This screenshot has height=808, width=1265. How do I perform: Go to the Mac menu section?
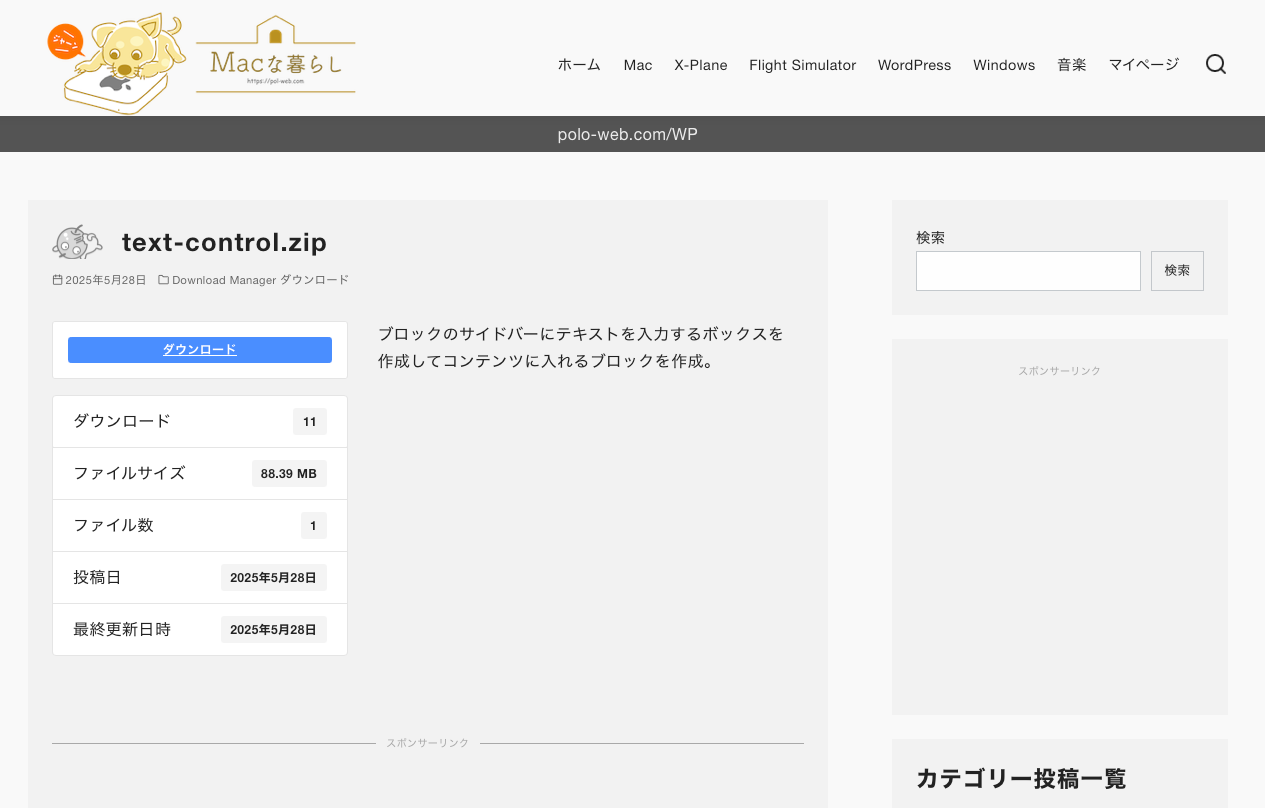tap(637, 65)
